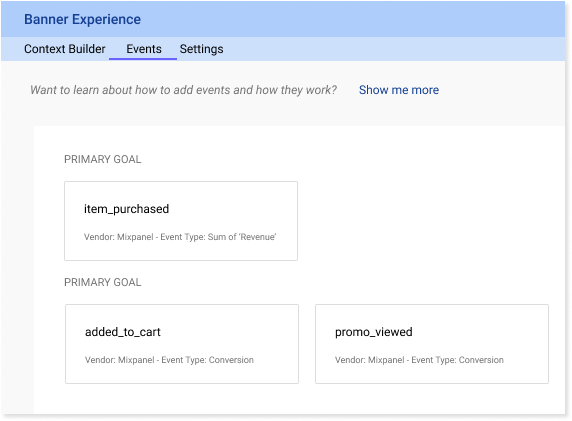Click the vendor line under added_to_cart
The width and height of the screenshot is (572, 421).
[169, 360]
